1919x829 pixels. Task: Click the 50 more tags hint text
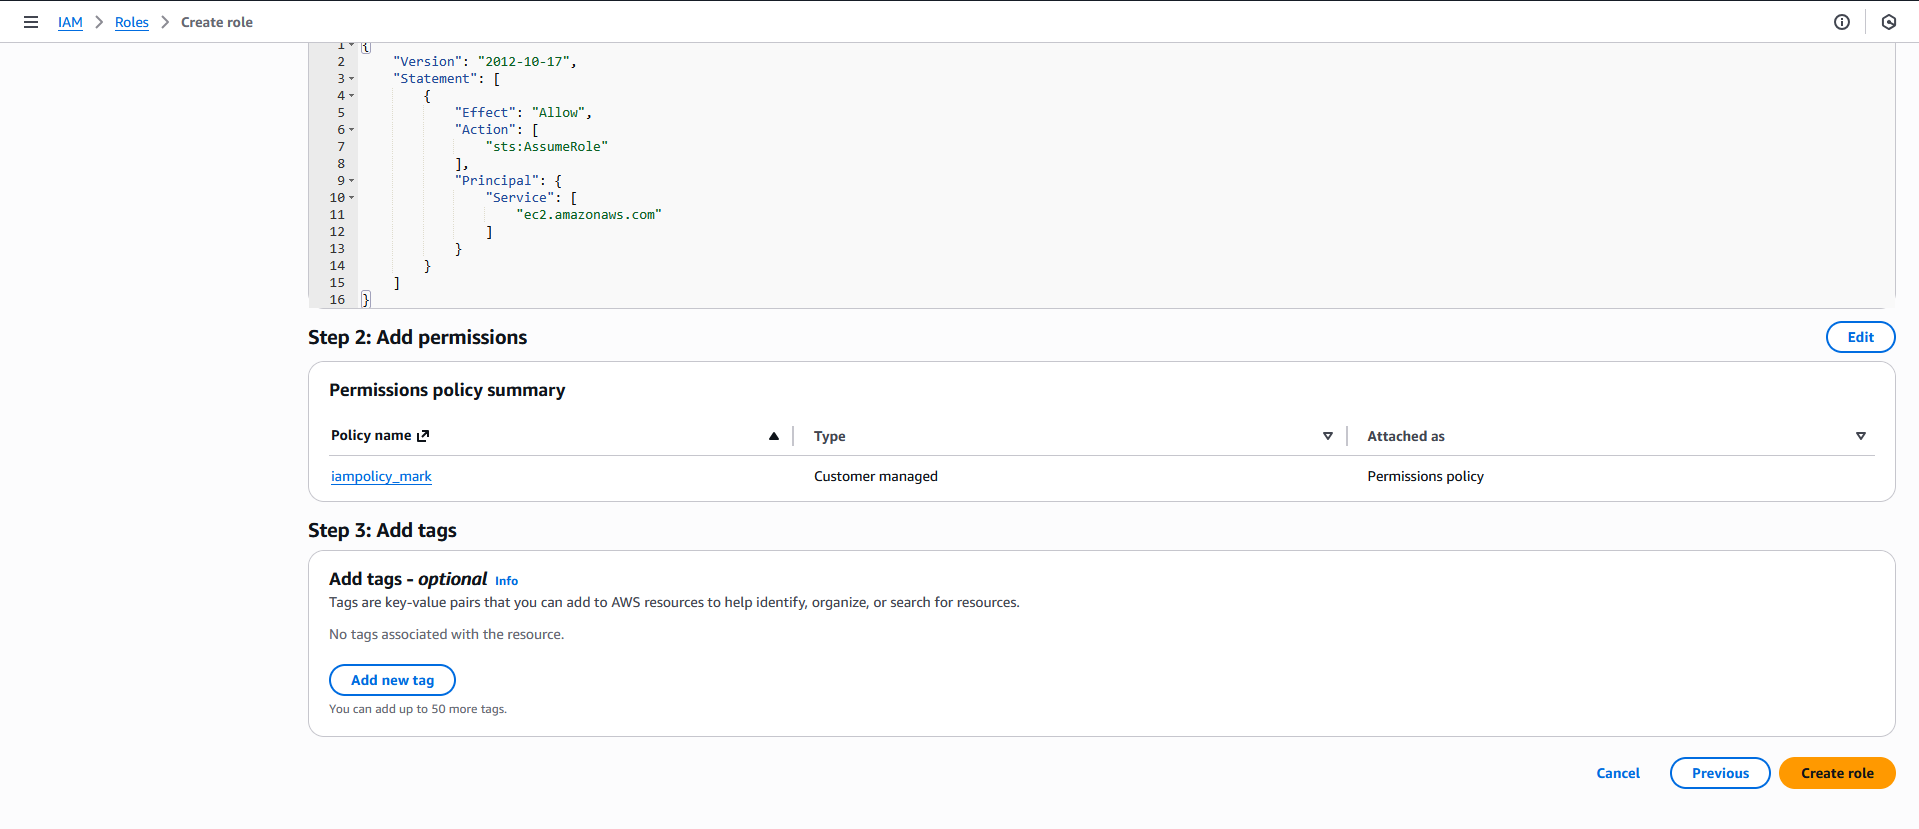tap(418, 709)
